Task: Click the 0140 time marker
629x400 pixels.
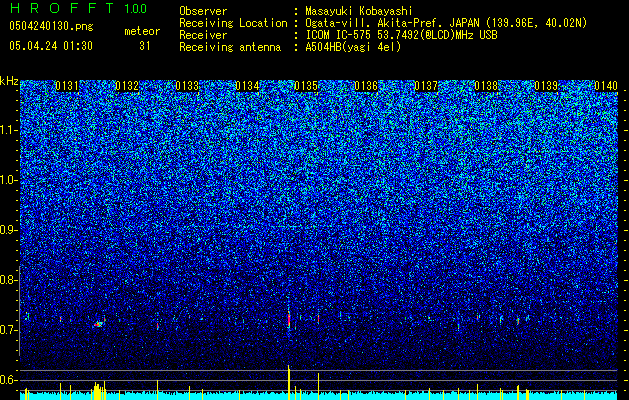Action: pyautogui.click(x=606, y=86)
